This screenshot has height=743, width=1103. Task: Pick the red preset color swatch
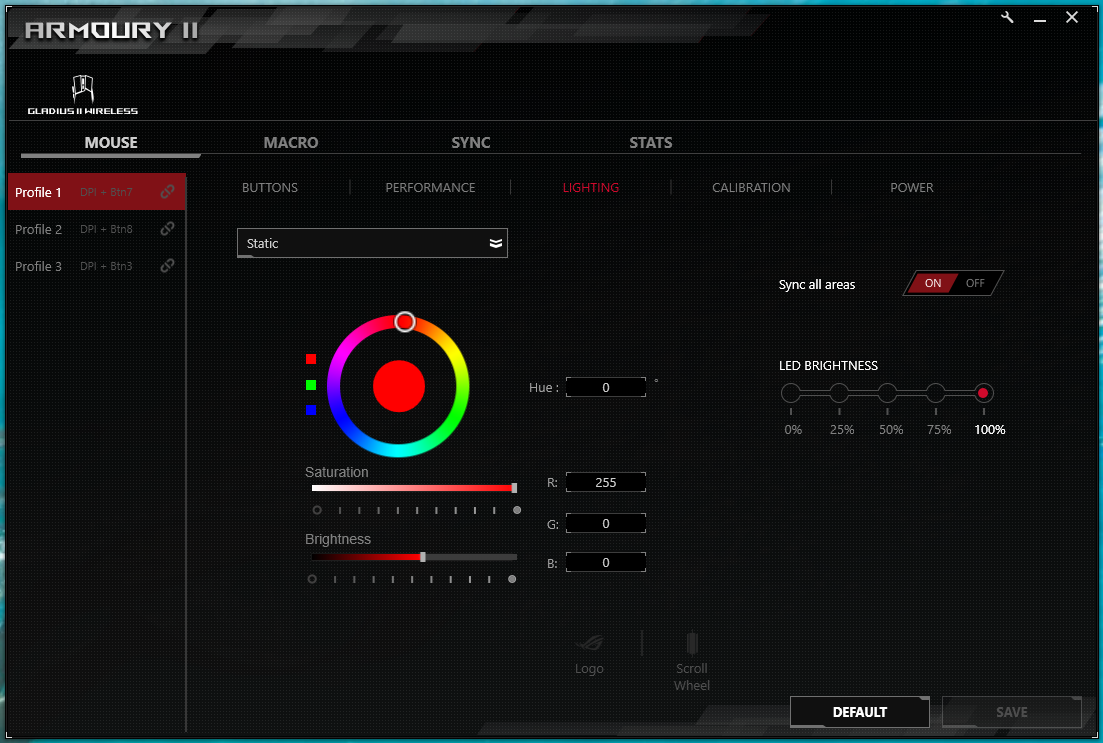[311, 359]
